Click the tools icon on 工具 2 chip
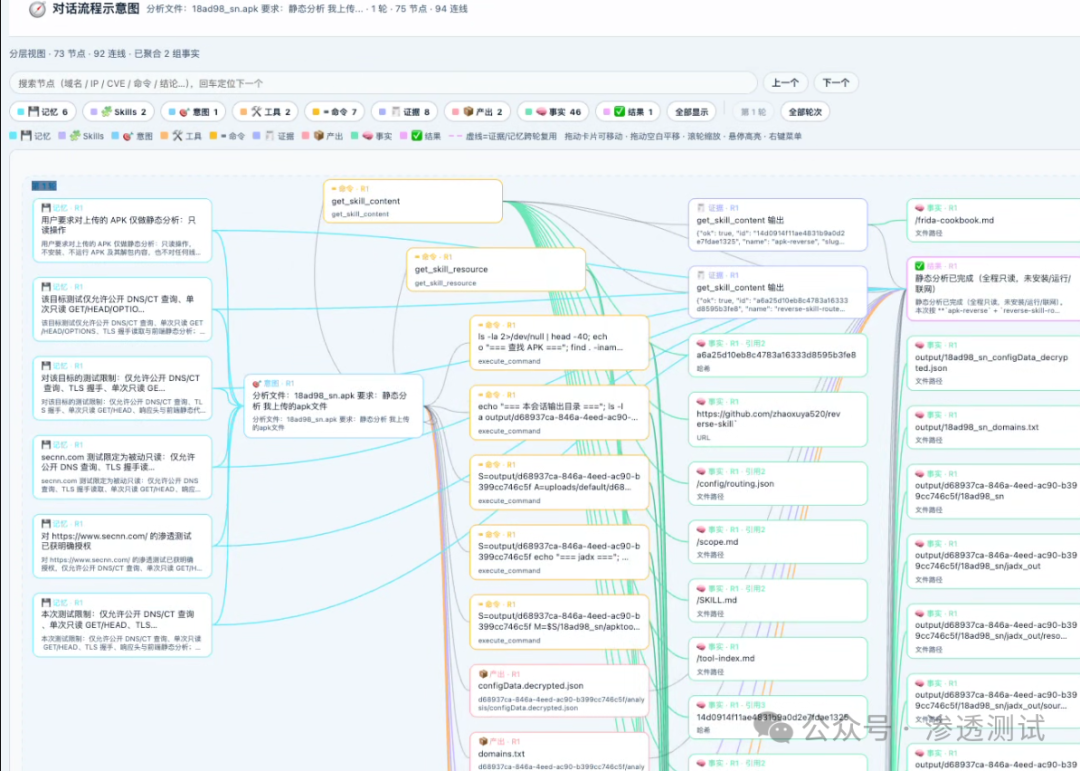This screenshot has width=1080, height=771. [x=256, y=112]
